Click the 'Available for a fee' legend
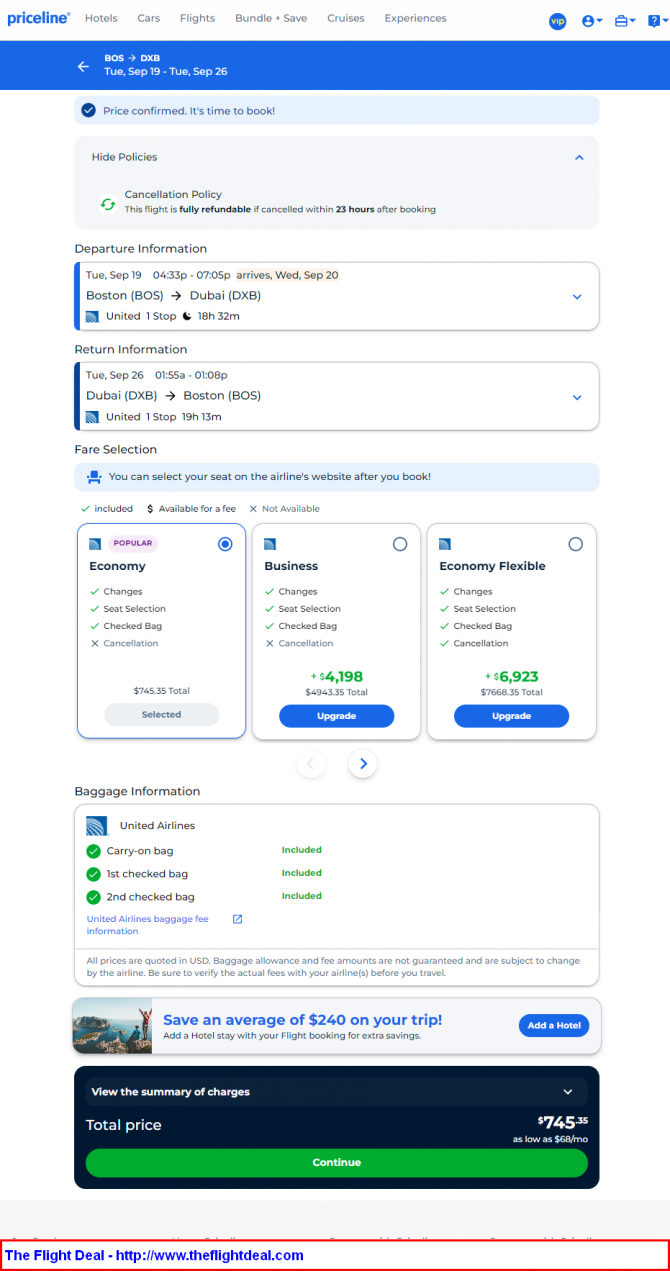The image size is (670, 1271). pos(191,509)
